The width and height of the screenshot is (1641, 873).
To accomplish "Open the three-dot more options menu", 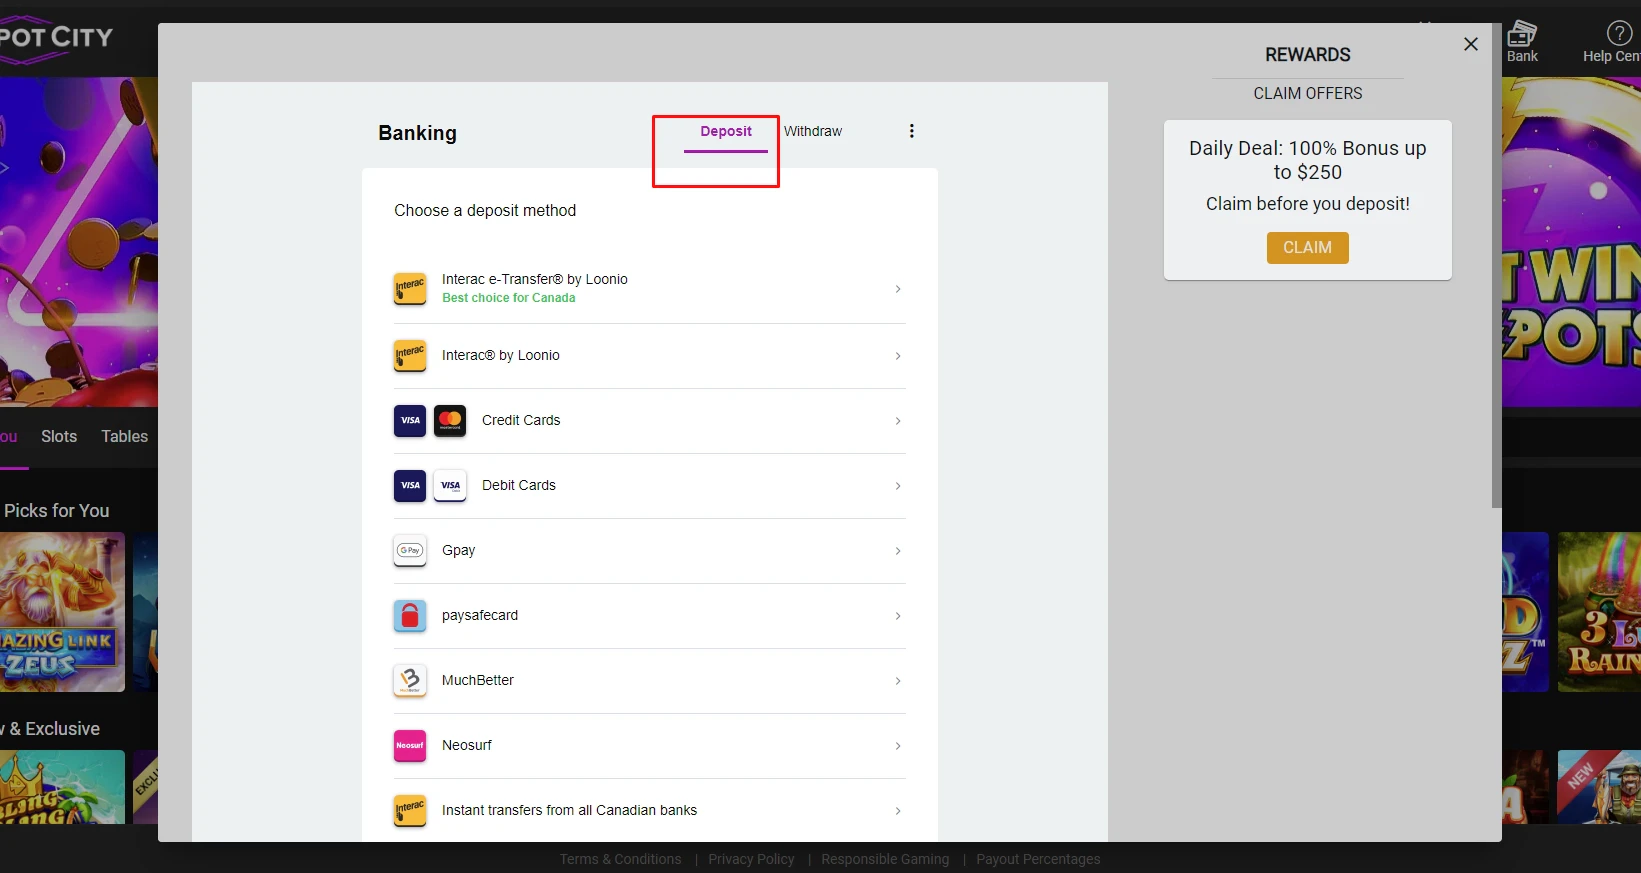I will coord(911,131).
